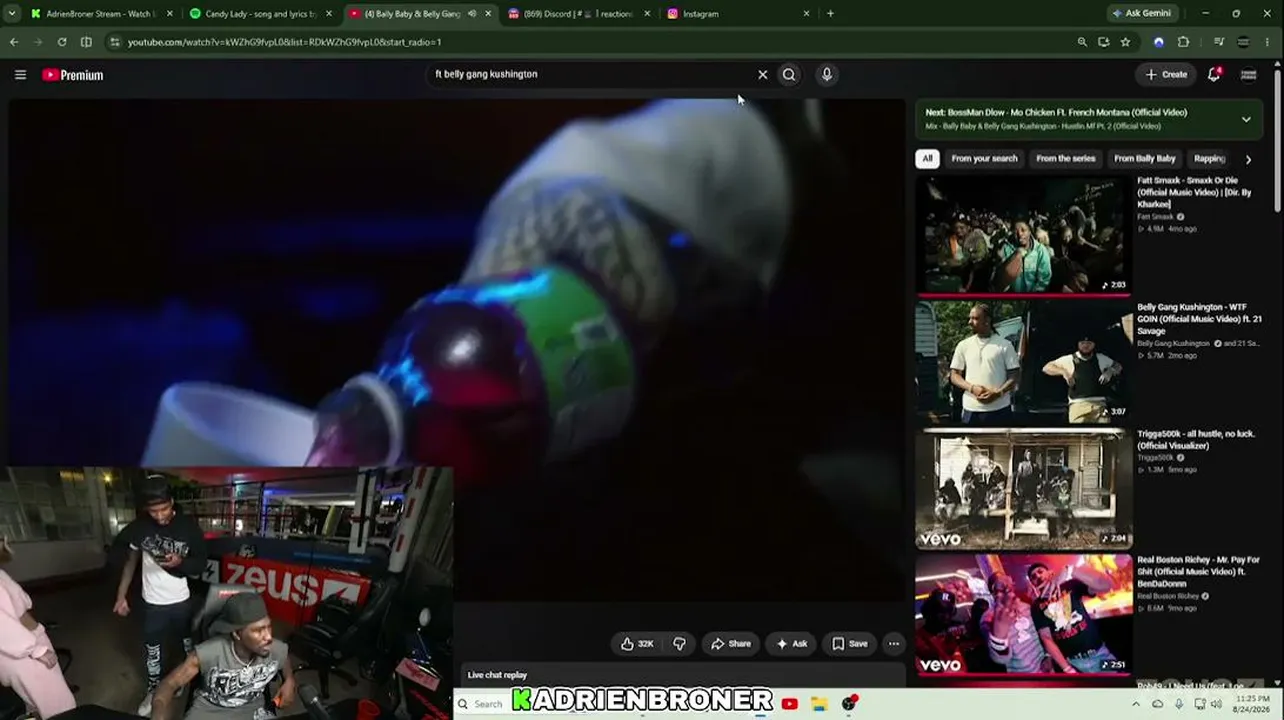
Task: Like the video with 32K likes
Action: point(637,644)
